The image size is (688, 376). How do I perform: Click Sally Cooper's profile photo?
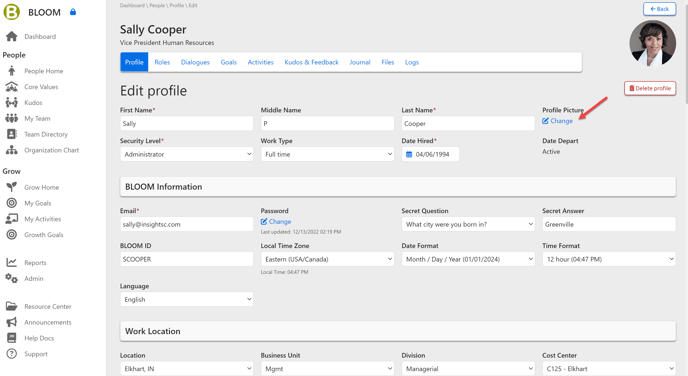point(652,43)
